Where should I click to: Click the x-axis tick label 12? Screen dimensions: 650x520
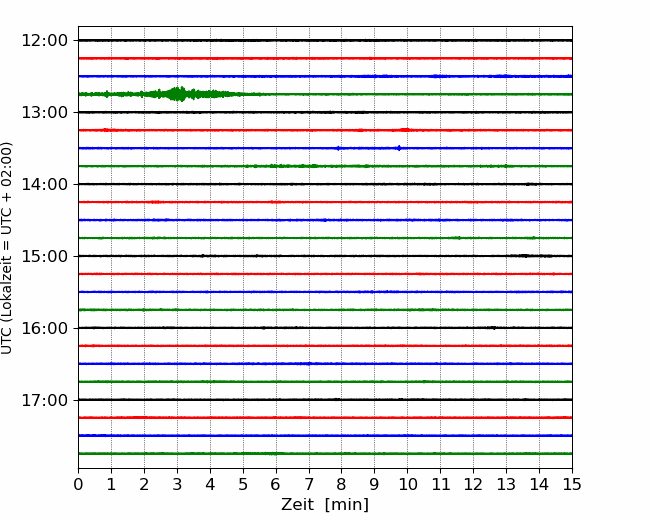coord(473,484)
